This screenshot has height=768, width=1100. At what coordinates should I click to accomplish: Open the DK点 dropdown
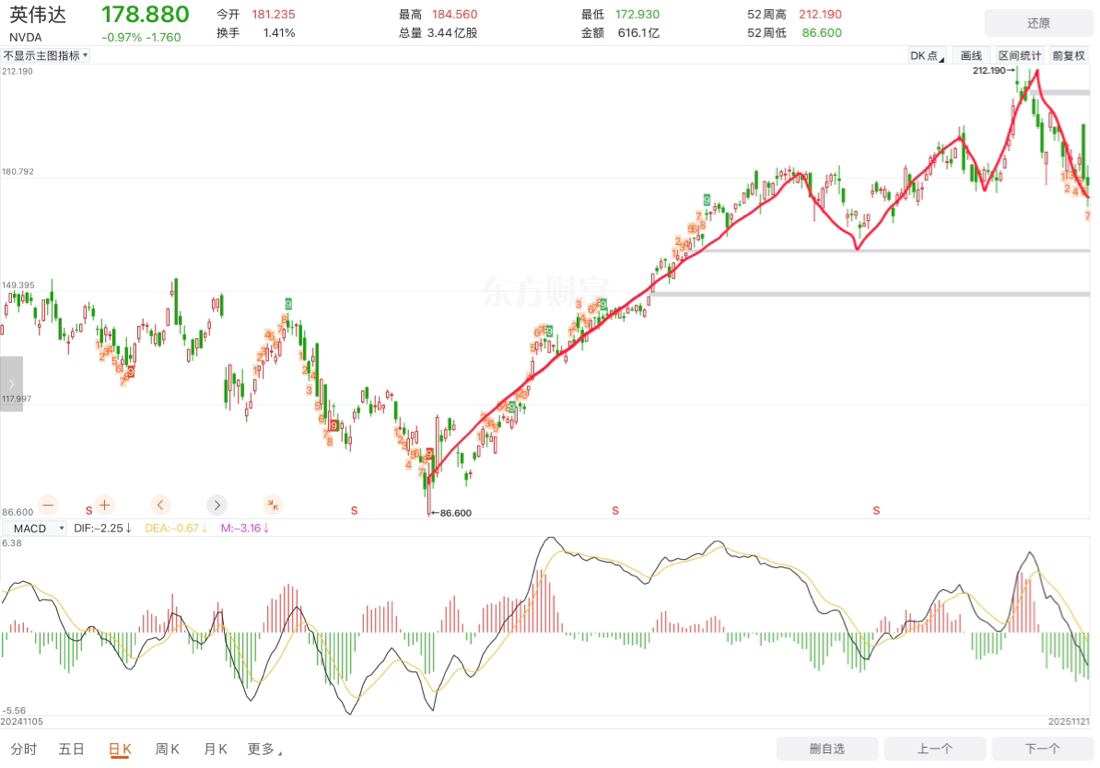927,56
